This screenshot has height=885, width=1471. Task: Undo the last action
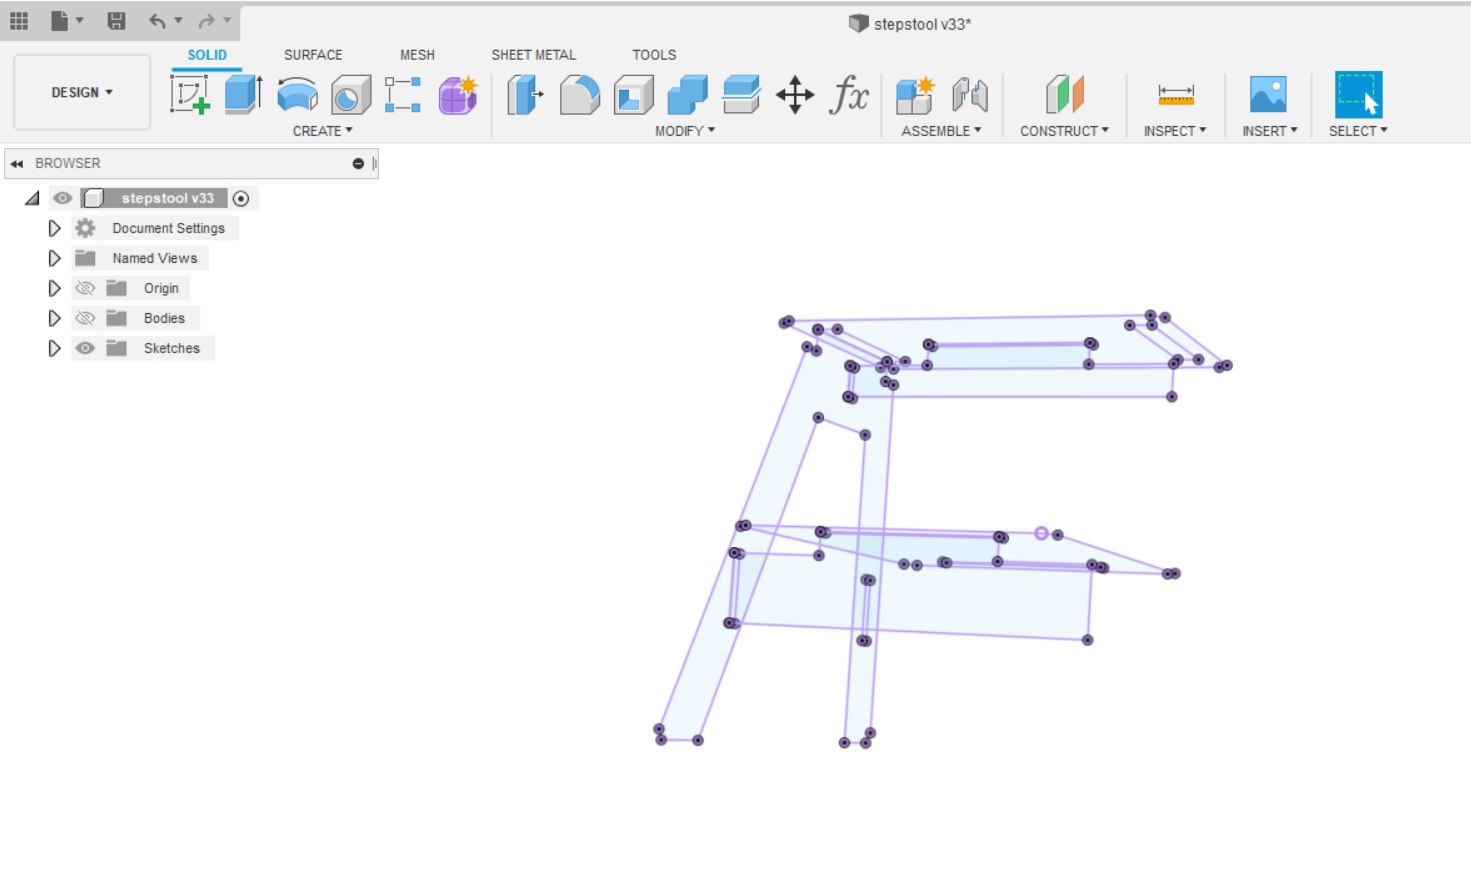point(157,20)
